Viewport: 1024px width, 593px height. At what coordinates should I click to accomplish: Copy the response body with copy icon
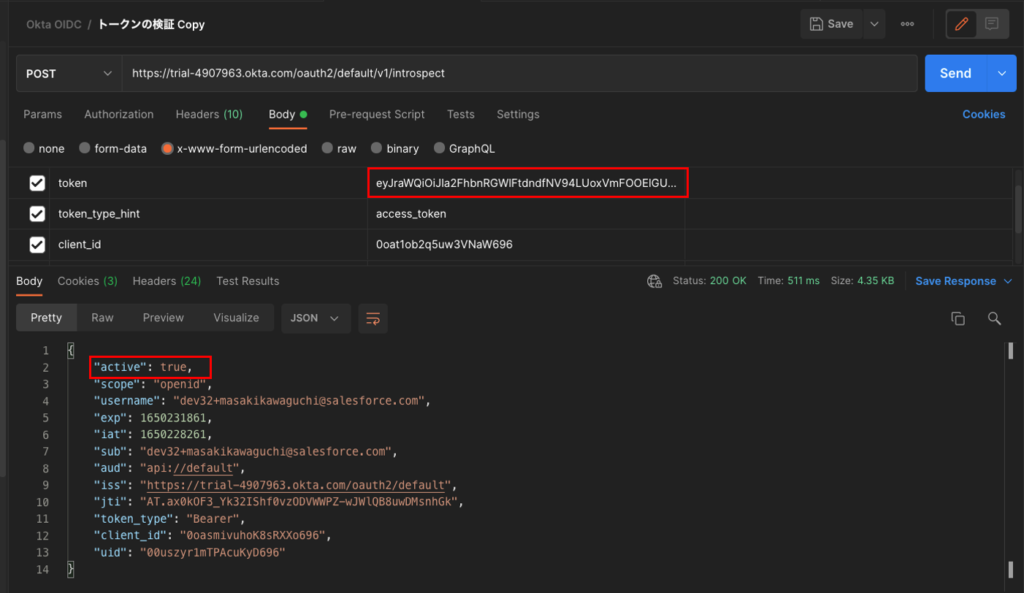click(957, 318)
